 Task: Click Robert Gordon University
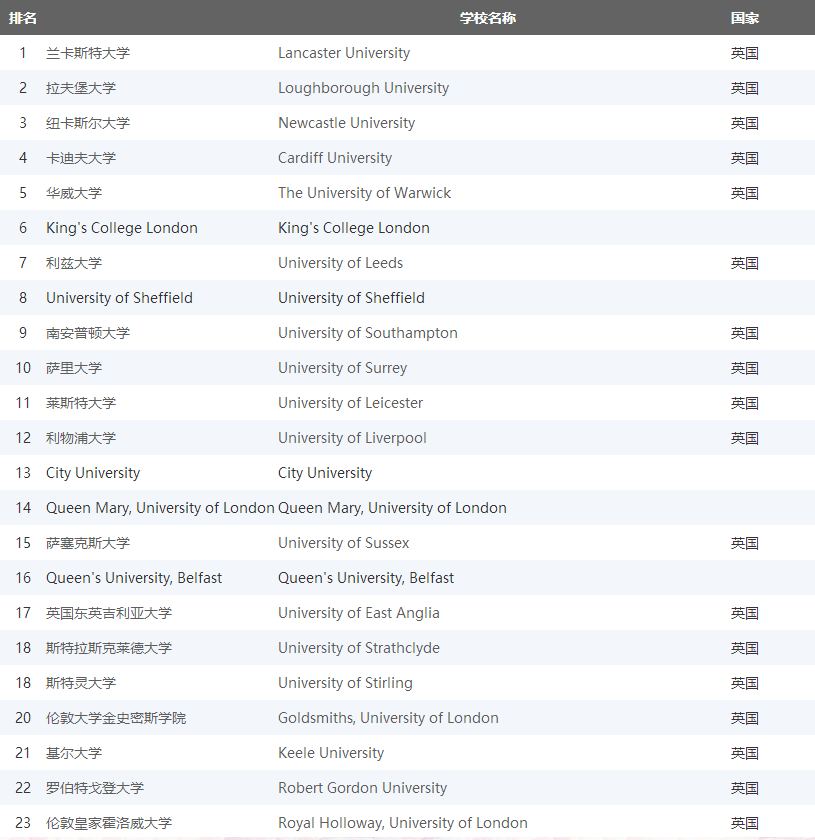click(x=362, y=788)
